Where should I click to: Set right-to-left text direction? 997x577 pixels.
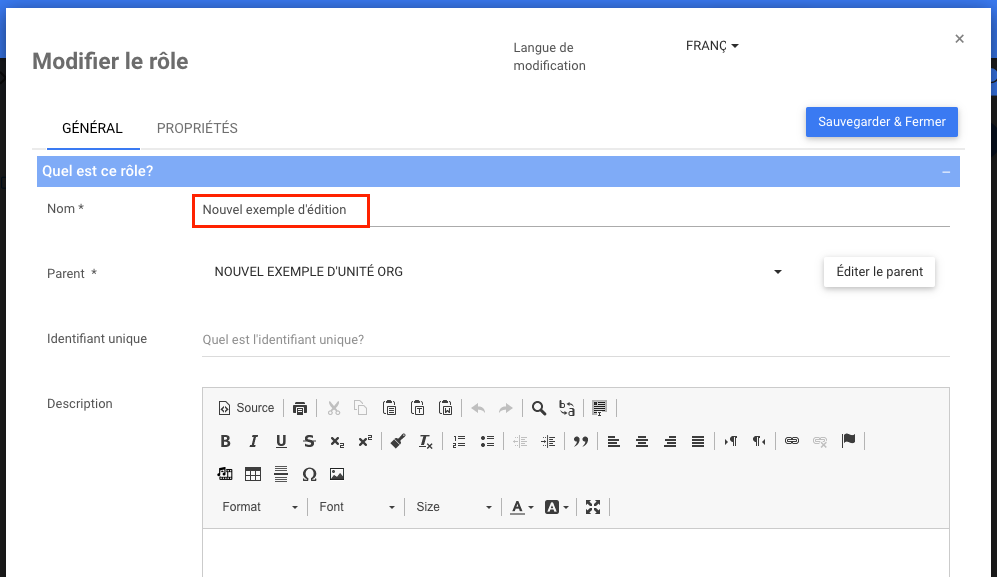point(759,441)
